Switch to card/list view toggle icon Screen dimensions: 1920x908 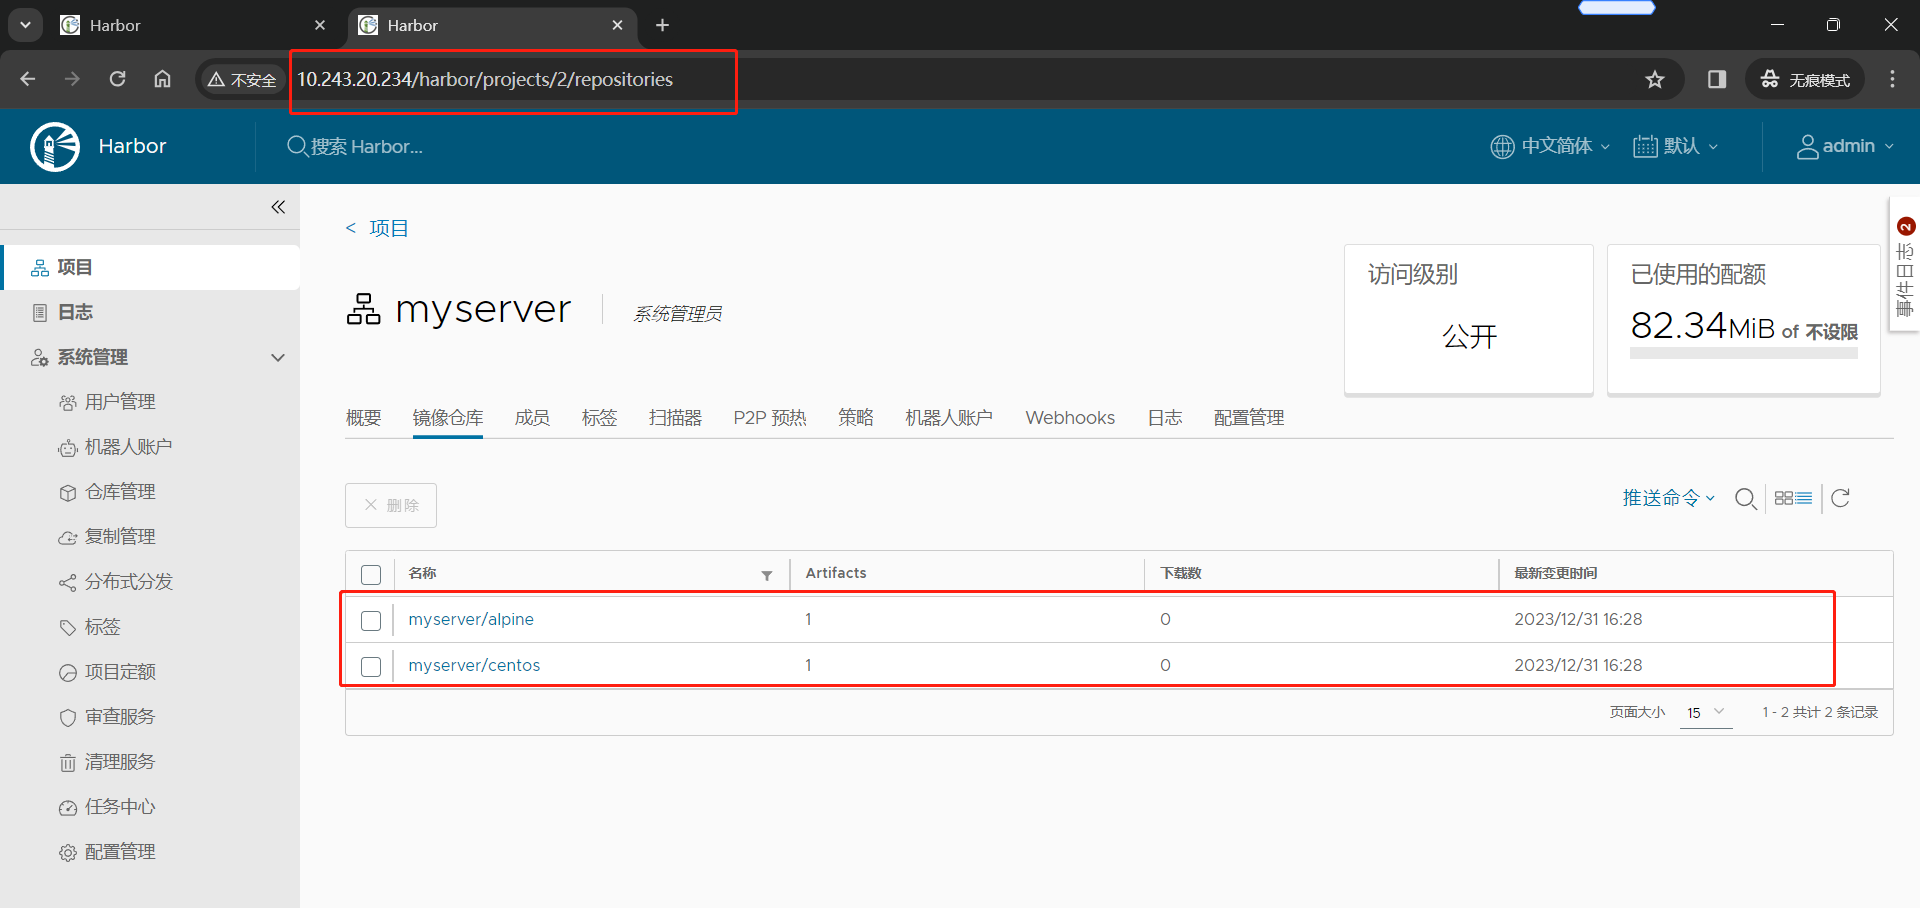(1793, 498)
